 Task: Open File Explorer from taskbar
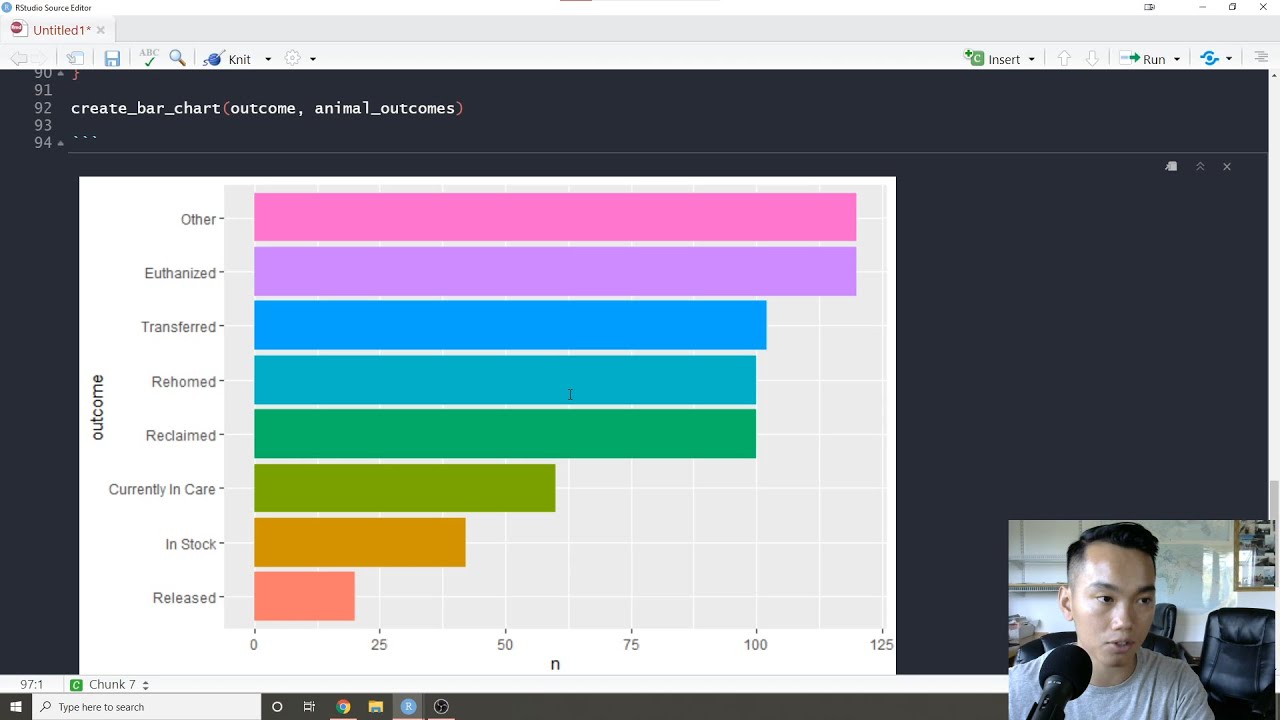coord(376,707)
